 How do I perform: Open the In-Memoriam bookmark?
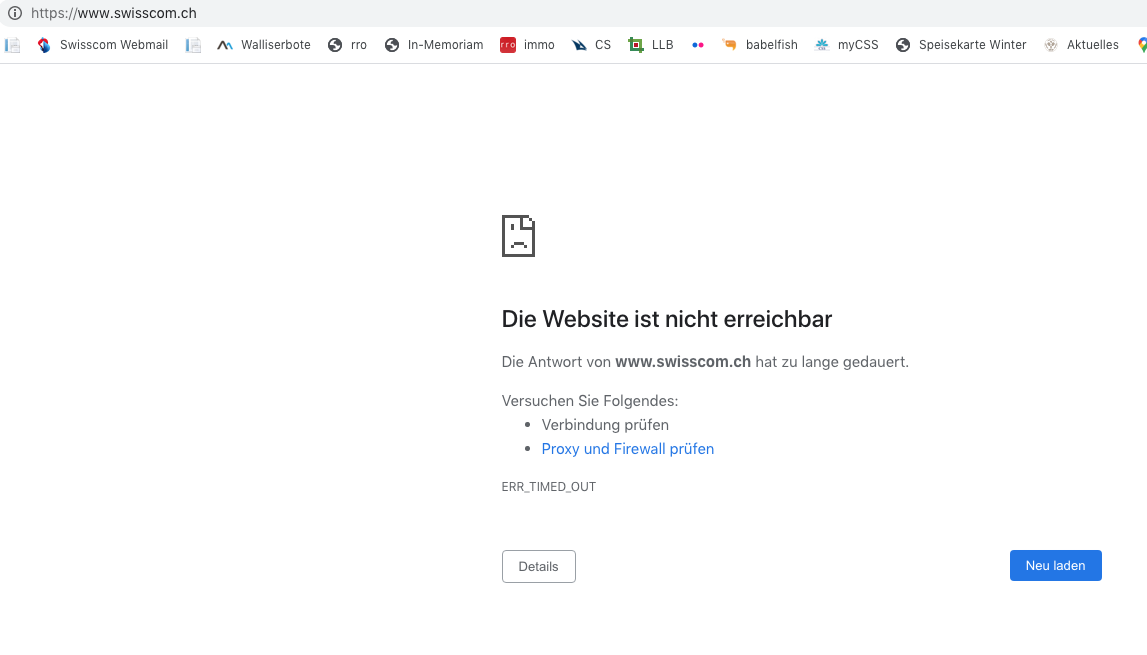[x=434, y=45]
